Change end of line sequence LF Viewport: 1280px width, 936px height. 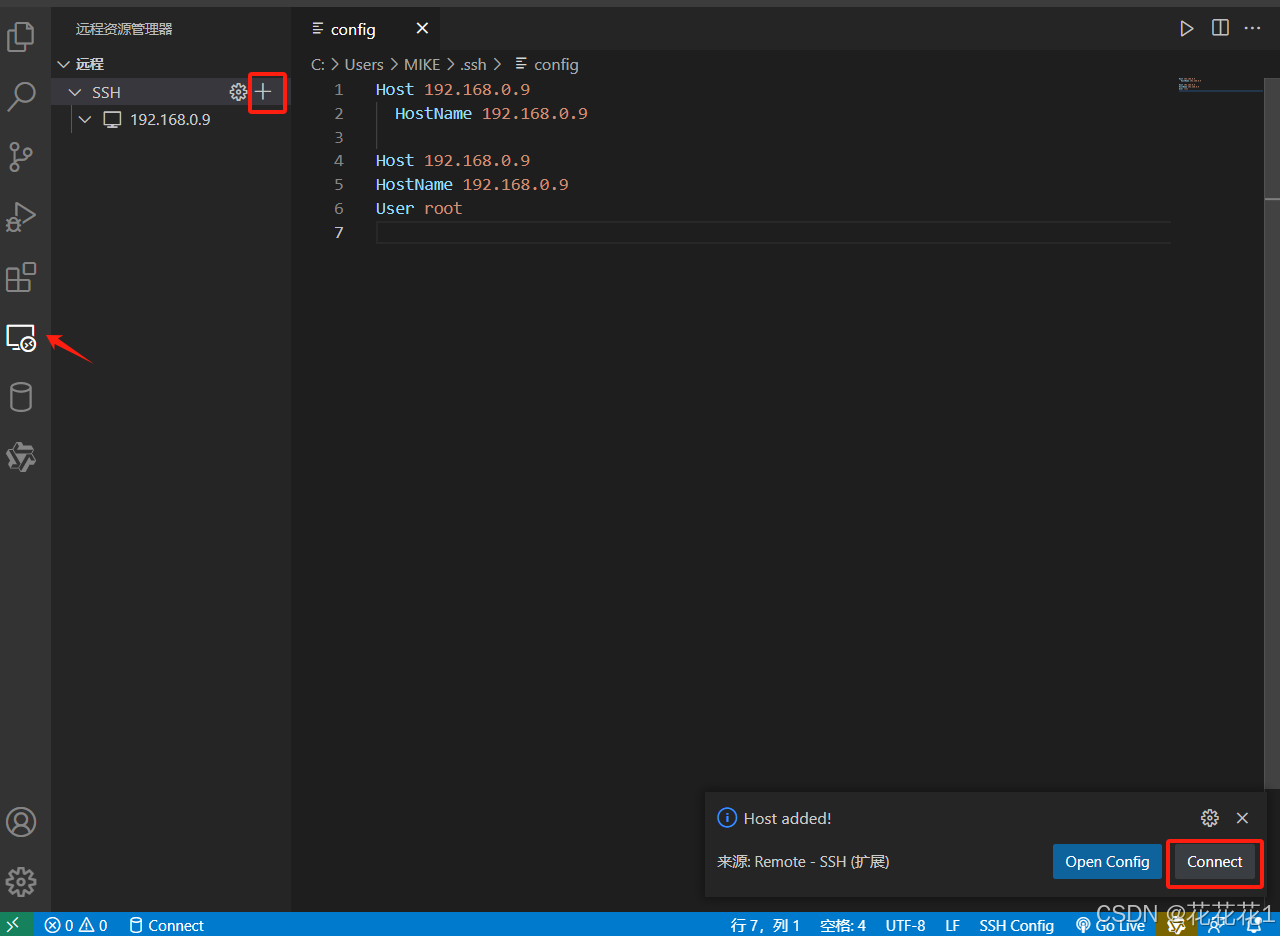952,925
